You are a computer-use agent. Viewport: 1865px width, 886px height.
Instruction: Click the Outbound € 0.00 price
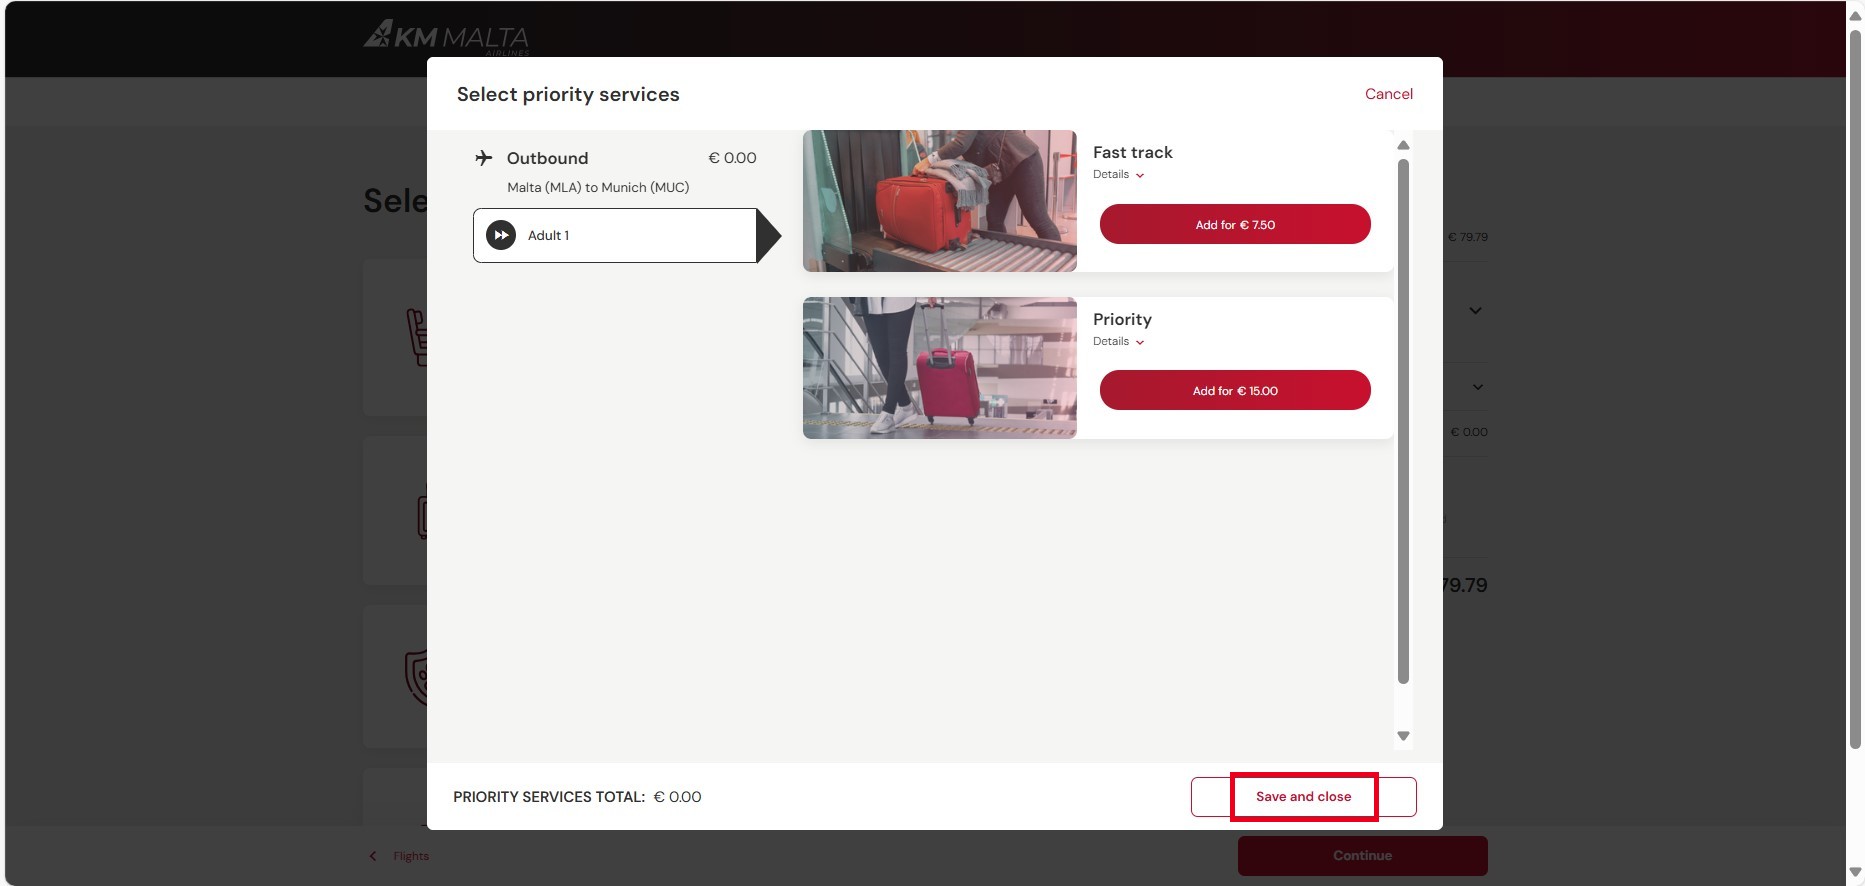[x=732, y=158]
